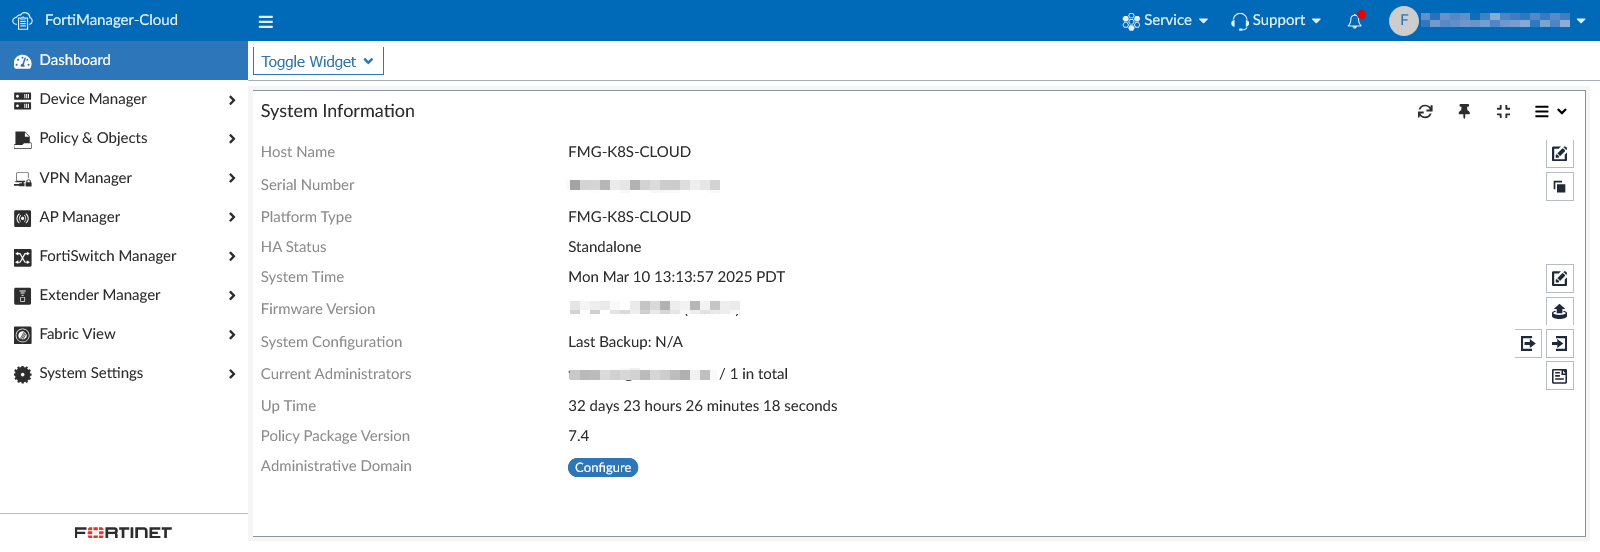
Task: Click Configure for Administrative Domain
Action: 603,467
